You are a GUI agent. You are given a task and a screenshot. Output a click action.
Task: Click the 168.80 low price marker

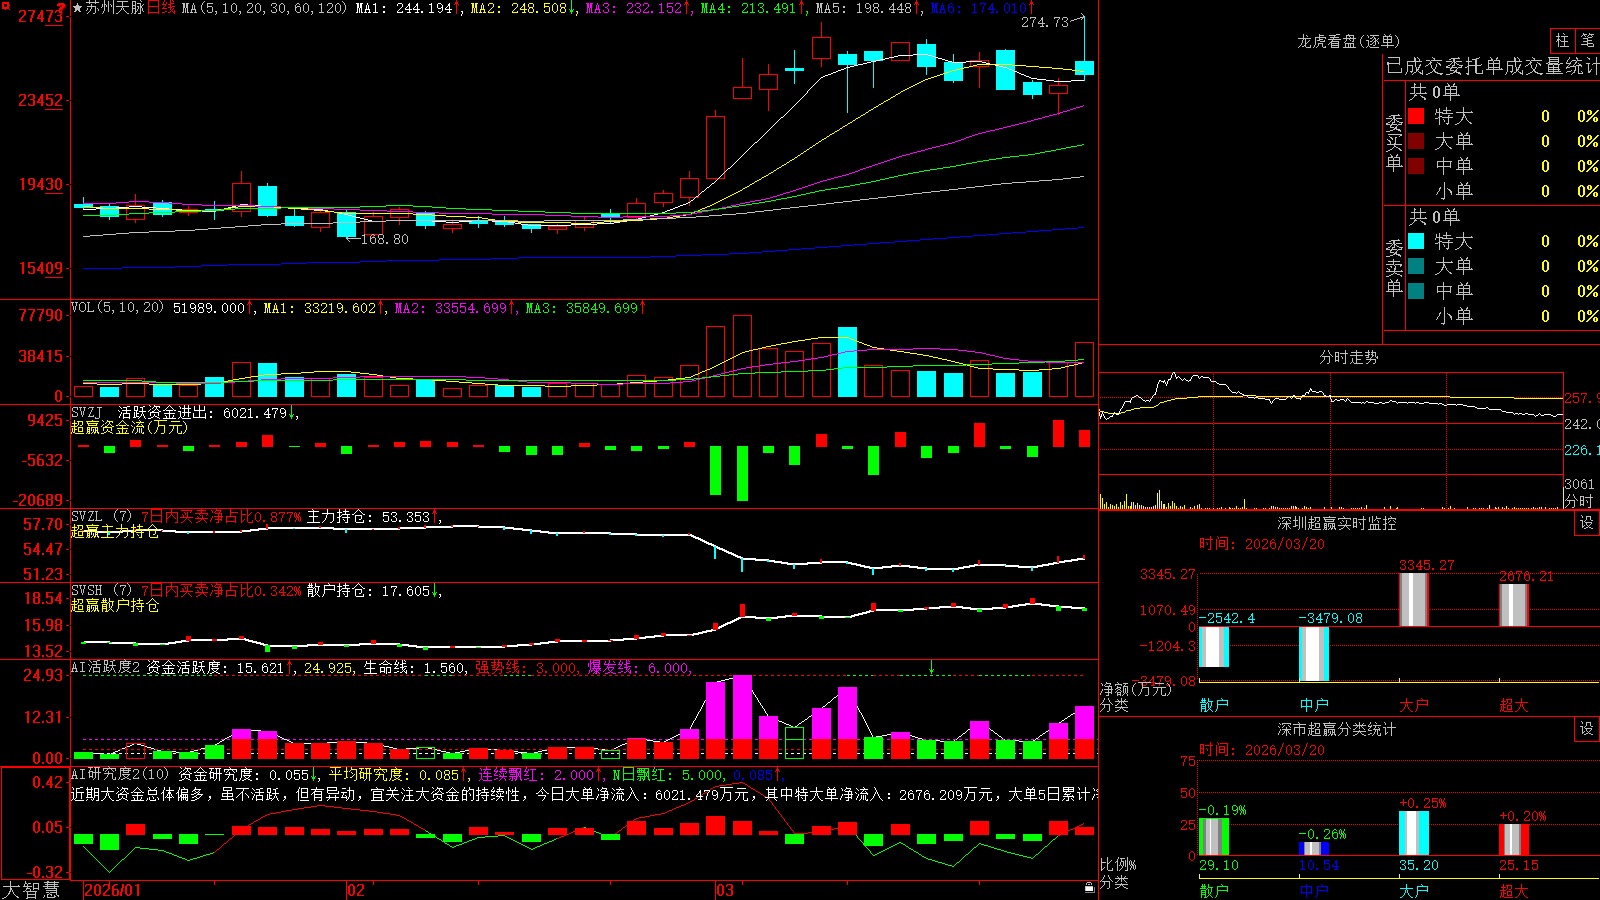(384, 239)
